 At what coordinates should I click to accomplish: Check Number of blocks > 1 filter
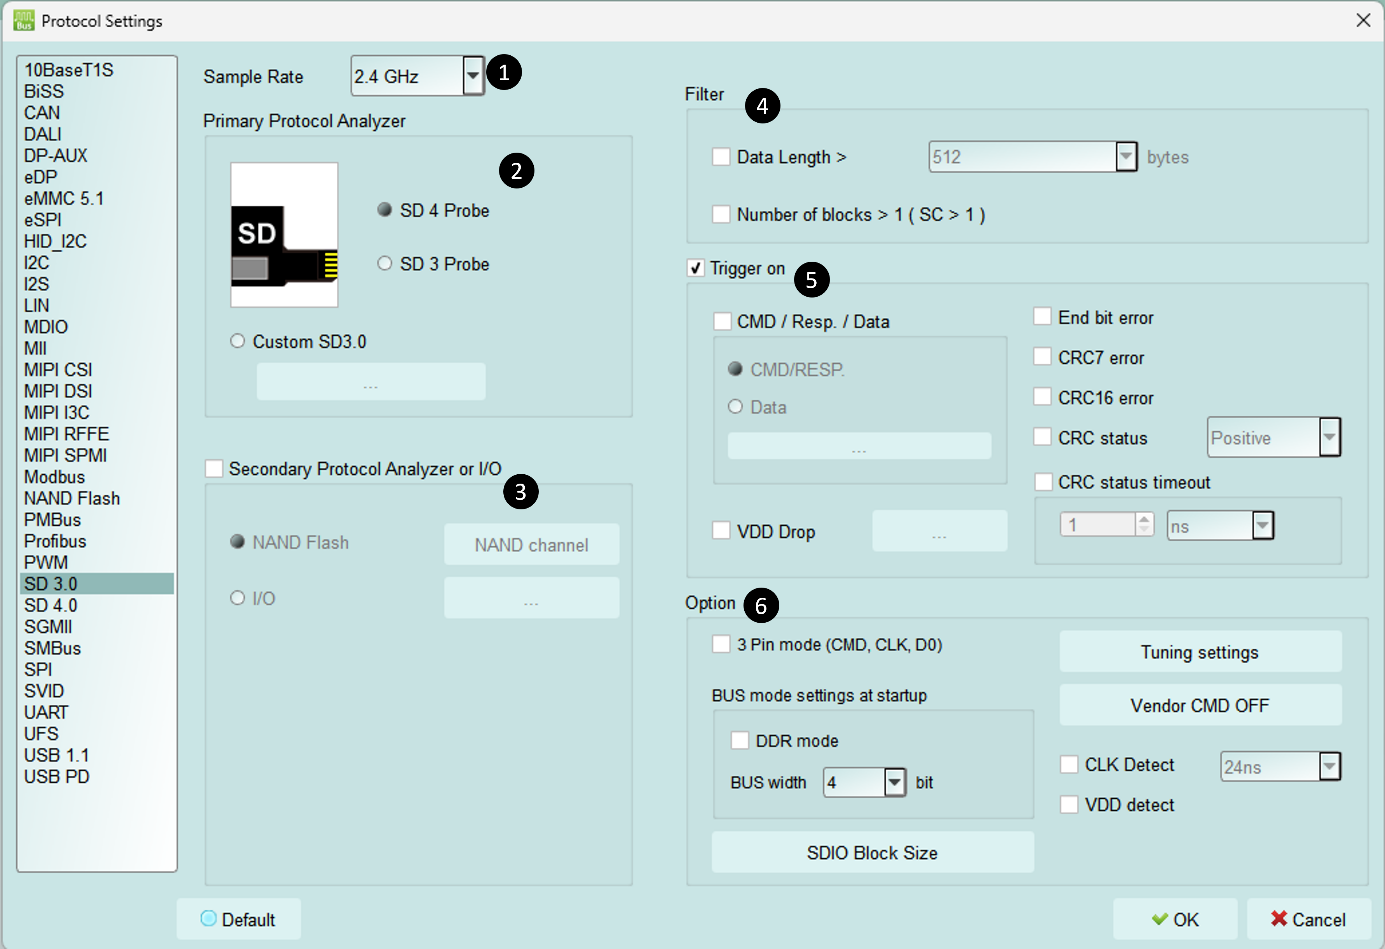721,214
